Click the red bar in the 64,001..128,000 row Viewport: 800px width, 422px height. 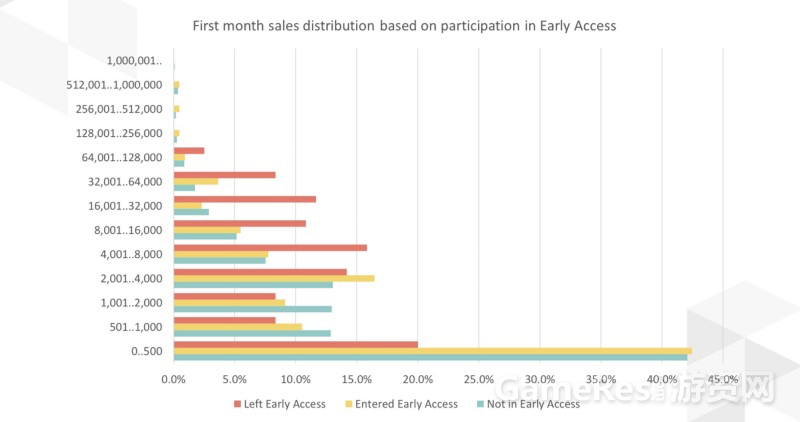point(189,151)
